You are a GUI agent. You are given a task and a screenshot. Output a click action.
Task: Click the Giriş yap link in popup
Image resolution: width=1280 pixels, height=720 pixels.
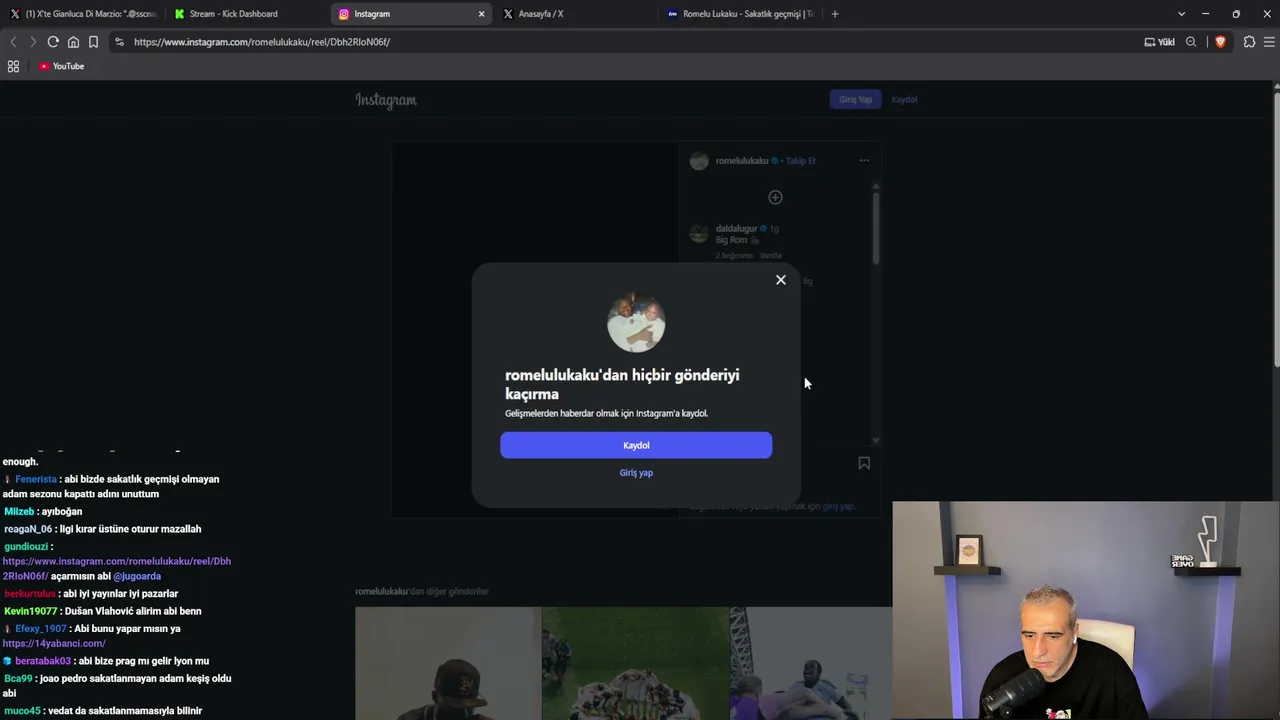click(636, 473)
